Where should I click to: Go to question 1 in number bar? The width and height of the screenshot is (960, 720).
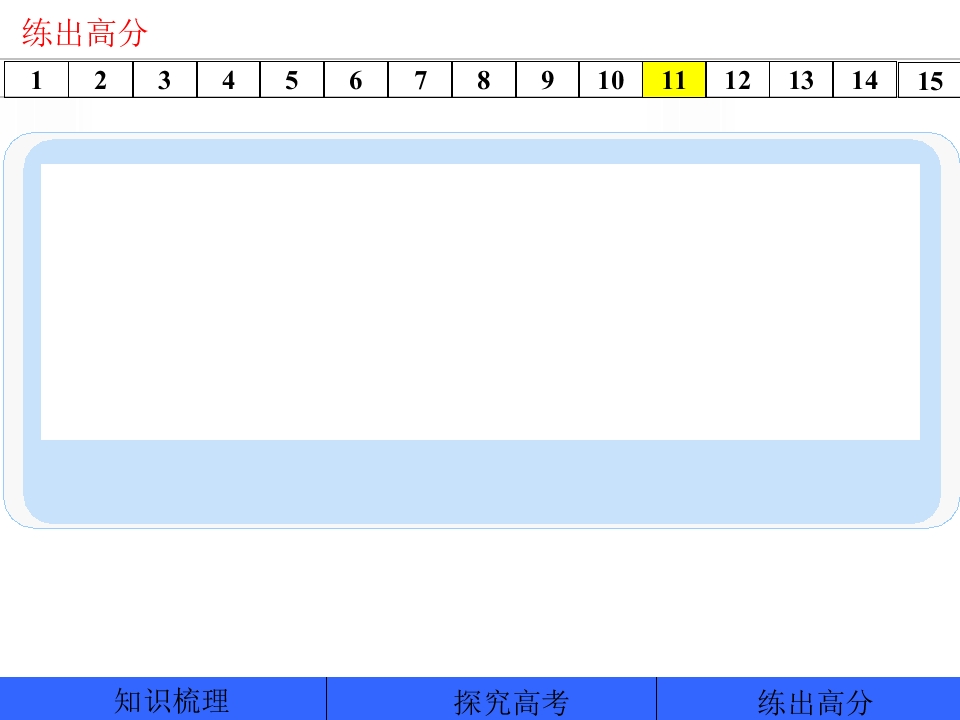[x=36, y=80]
